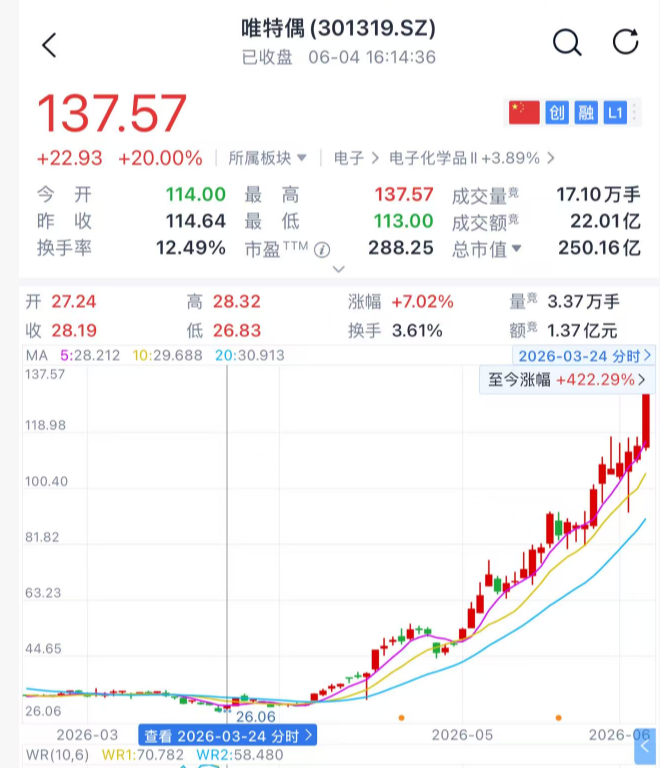Tap the current price 137.57
The width and height of the screenshot is (660, 768).
pos(112,114)
